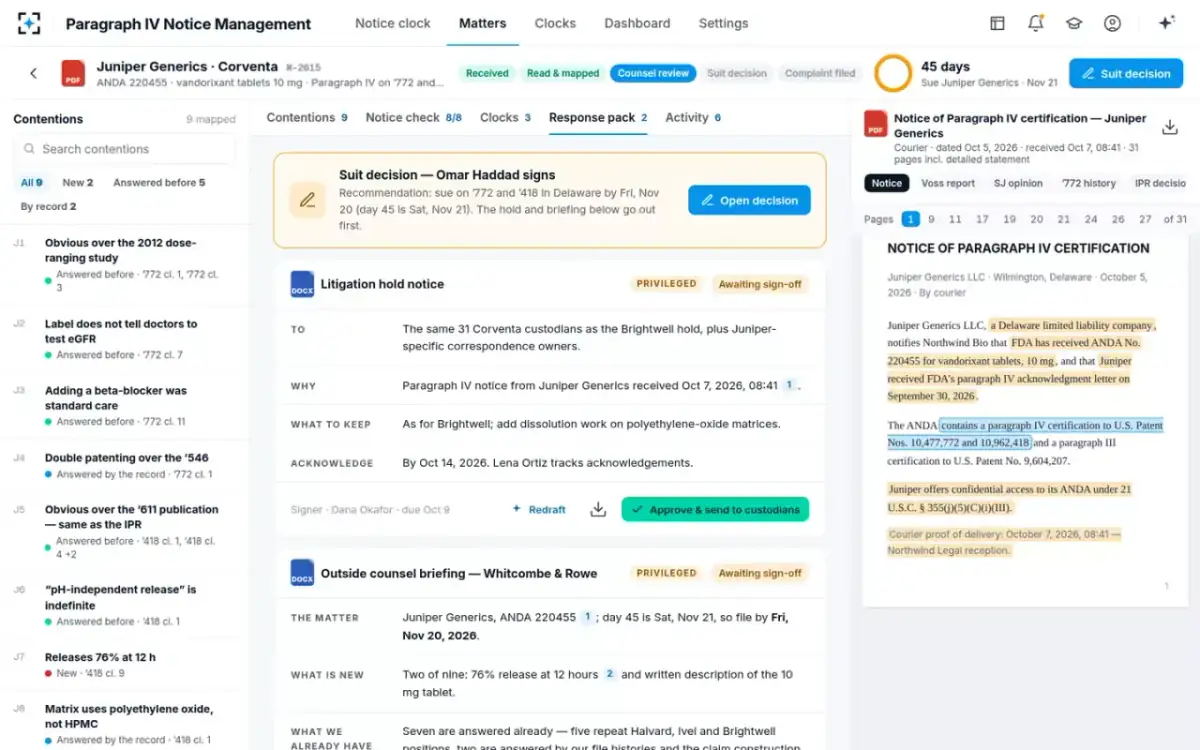The image size is (1200, 750).
Task: Jump to page 24 of the notice
Action: pyautogui.click(x=1090, y=219)
